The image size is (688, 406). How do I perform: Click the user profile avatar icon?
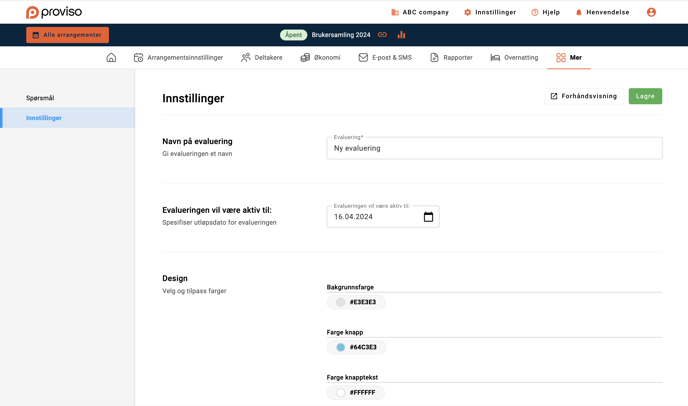[651, 12]
